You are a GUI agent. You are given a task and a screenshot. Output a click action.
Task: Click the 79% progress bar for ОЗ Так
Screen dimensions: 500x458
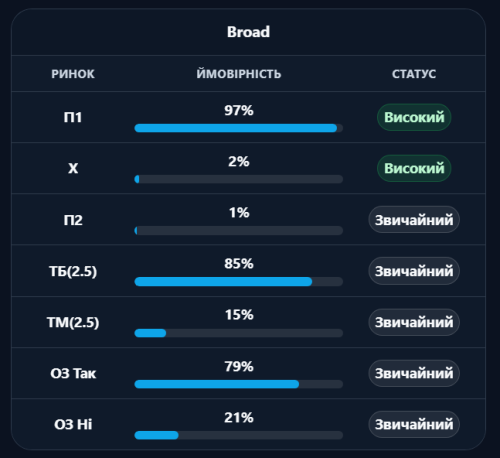point(239,384)
